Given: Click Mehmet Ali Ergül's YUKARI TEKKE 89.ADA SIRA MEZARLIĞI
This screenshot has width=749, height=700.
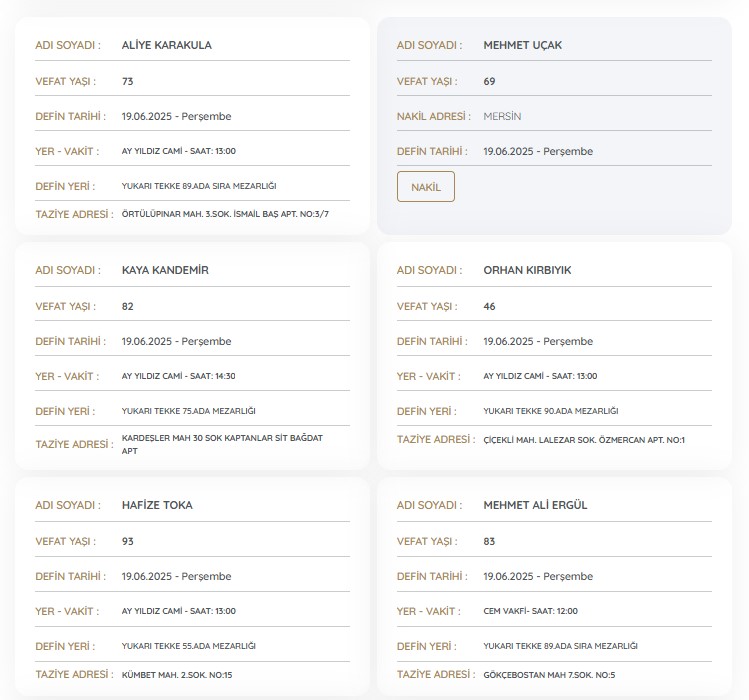Looking at the screenshot, I should pos(561,646).
